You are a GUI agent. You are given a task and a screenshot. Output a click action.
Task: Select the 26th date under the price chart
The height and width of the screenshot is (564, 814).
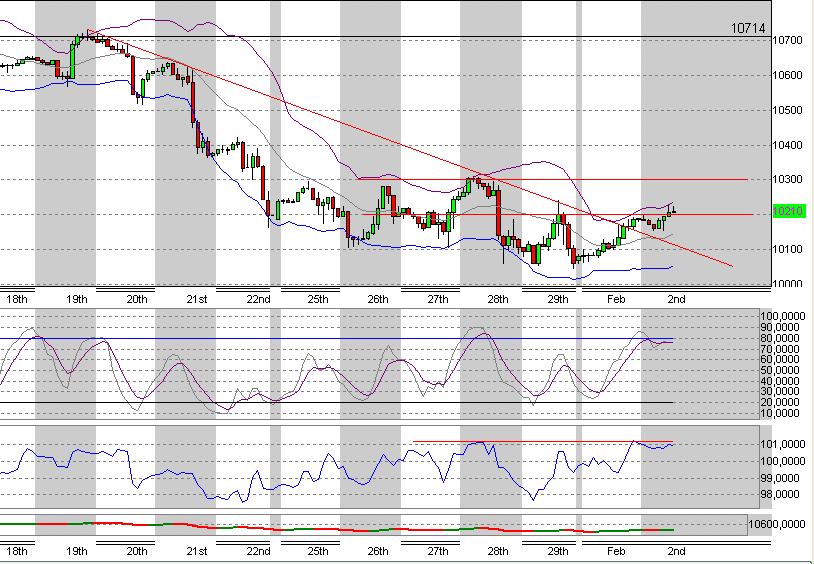377,300
